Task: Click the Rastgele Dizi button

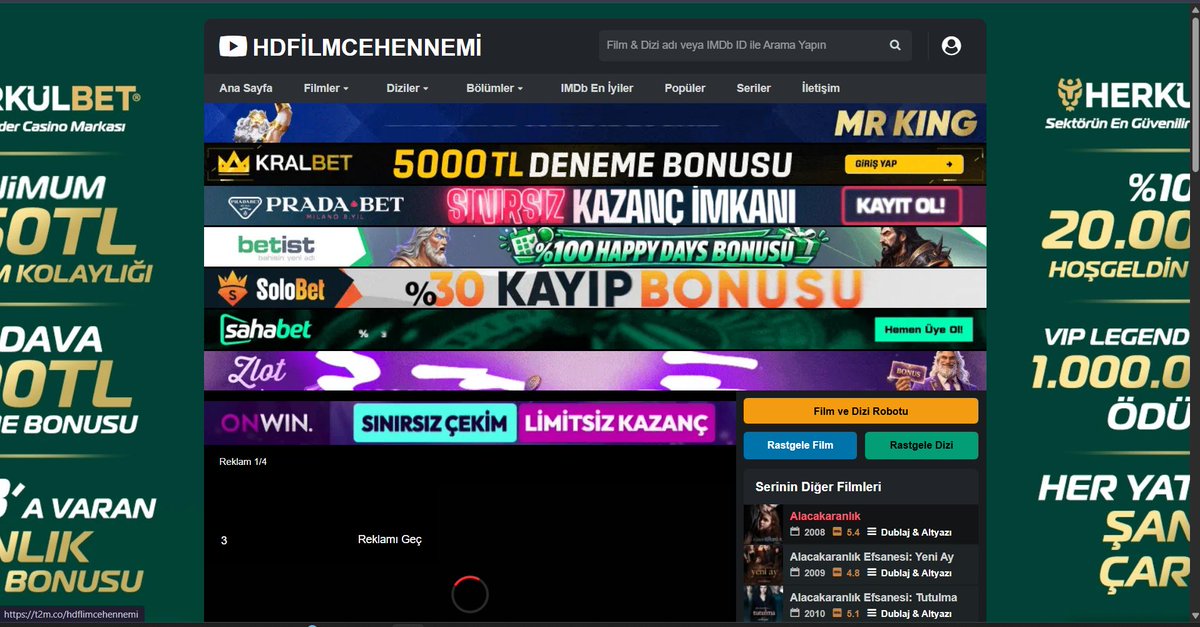Action: tap(921, 446)
